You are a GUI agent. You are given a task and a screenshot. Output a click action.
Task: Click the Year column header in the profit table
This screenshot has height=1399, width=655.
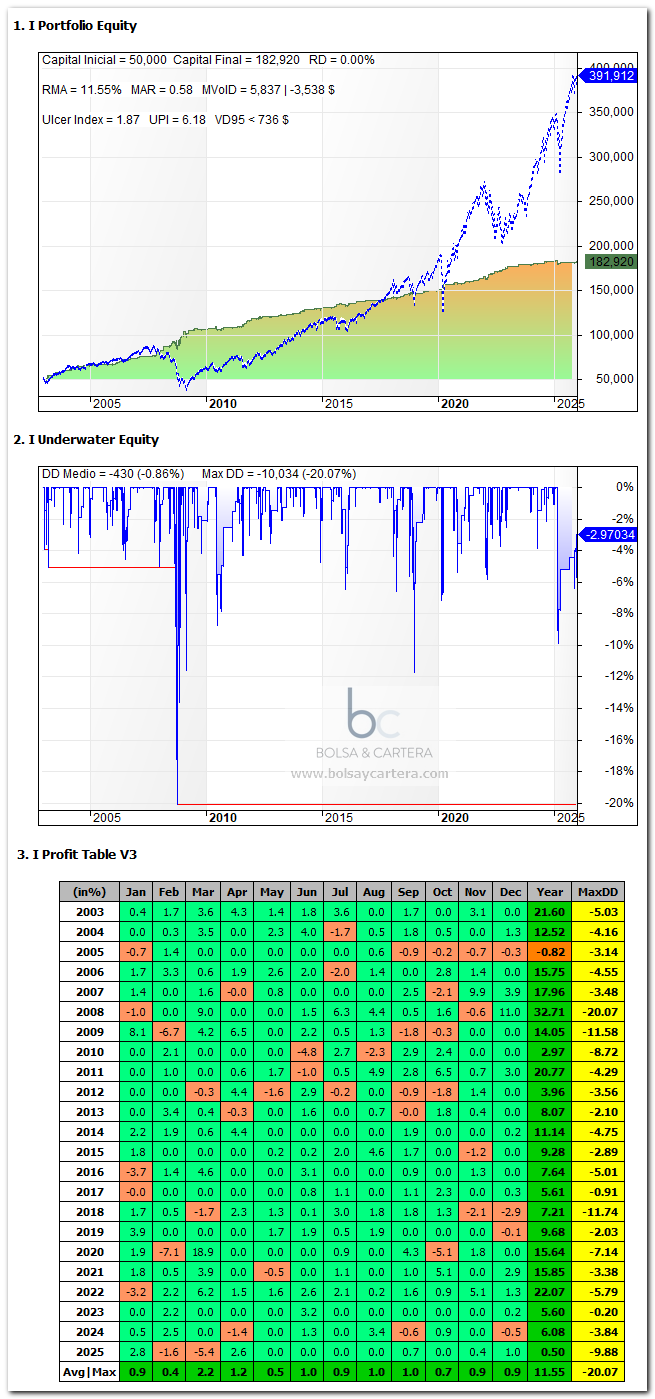(547, 892)
